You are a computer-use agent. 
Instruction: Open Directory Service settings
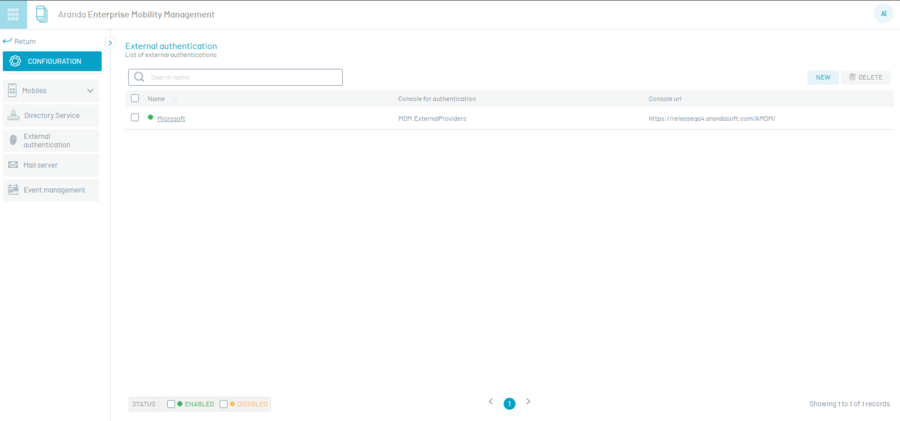pyautogui.click(x=51, y=115)
